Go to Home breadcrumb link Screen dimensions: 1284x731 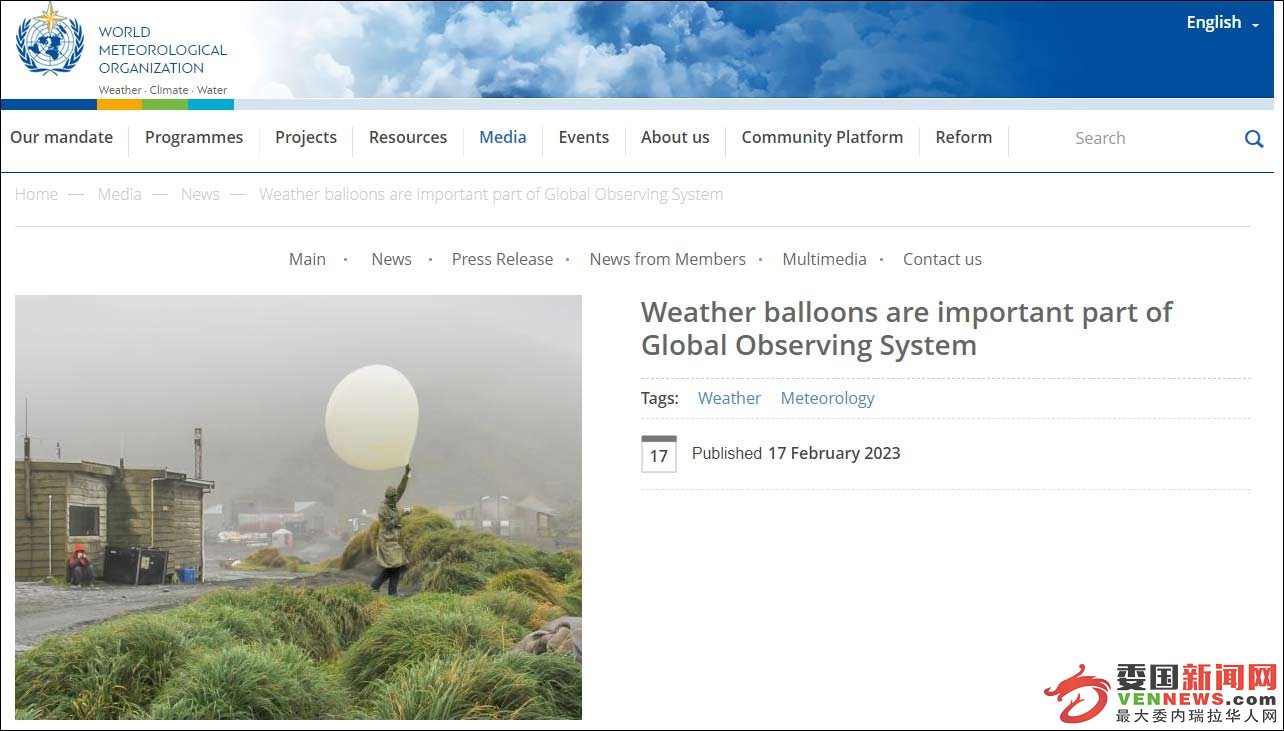pyautogui.click(x=36, y=194)
